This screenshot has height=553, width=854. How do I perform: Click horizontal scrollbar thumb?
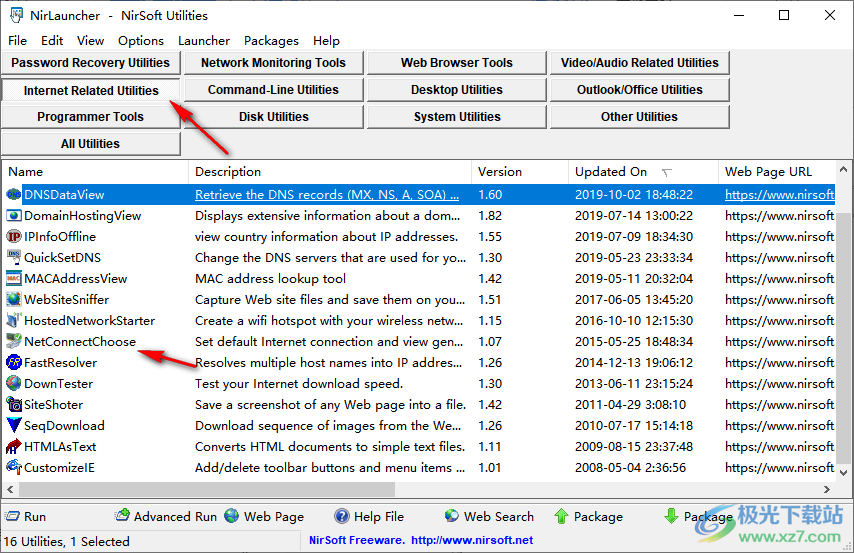click(207, 489)
